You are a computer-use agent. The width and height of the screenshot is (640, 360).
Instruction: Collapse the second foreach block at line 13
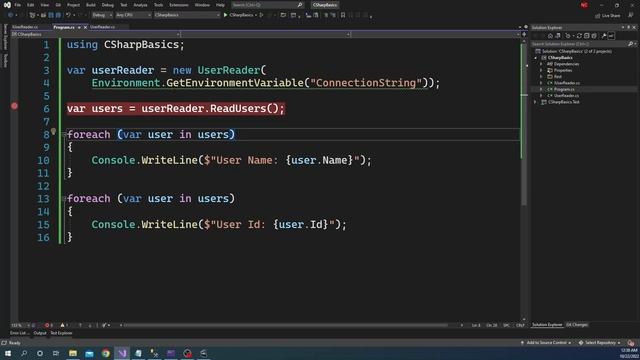pos(64,199)
